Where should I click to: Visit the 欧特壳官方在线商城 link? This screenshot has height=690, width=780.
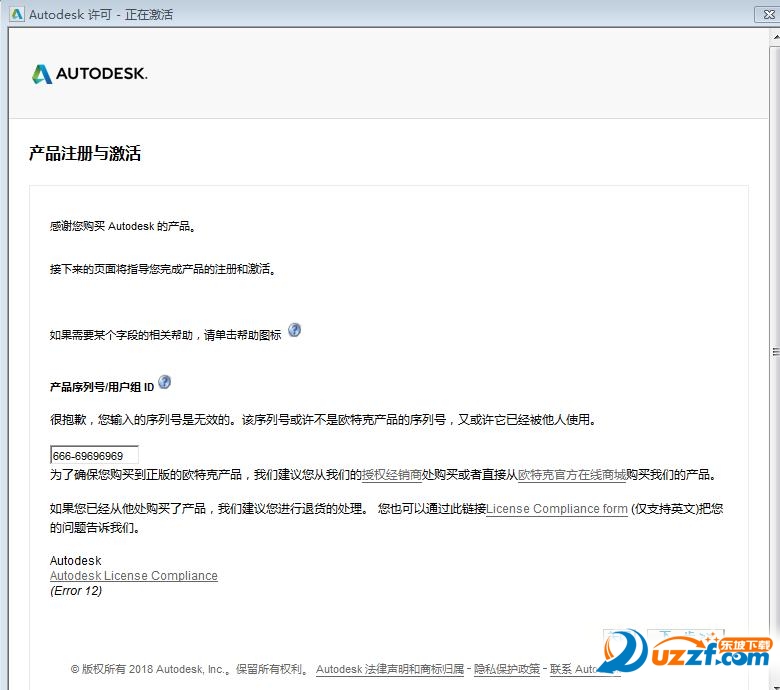(x=572, y=475)
